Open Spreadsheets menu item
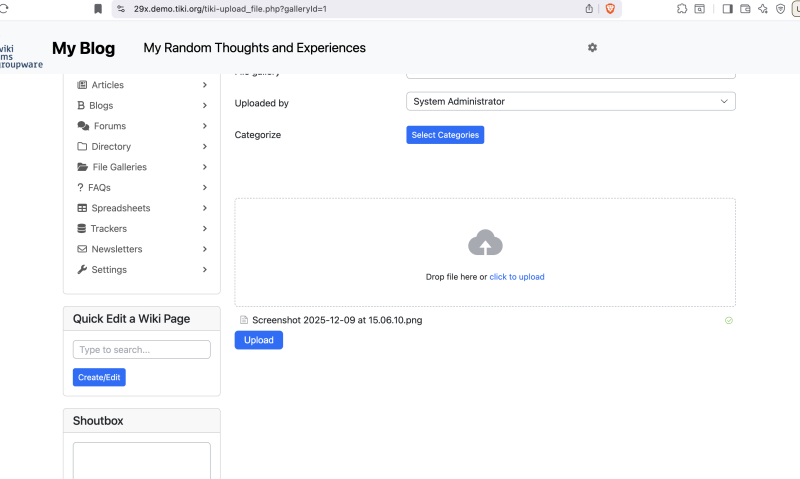Image resolution: width=800 pixels, height=479 pixels. coord(121,208)
